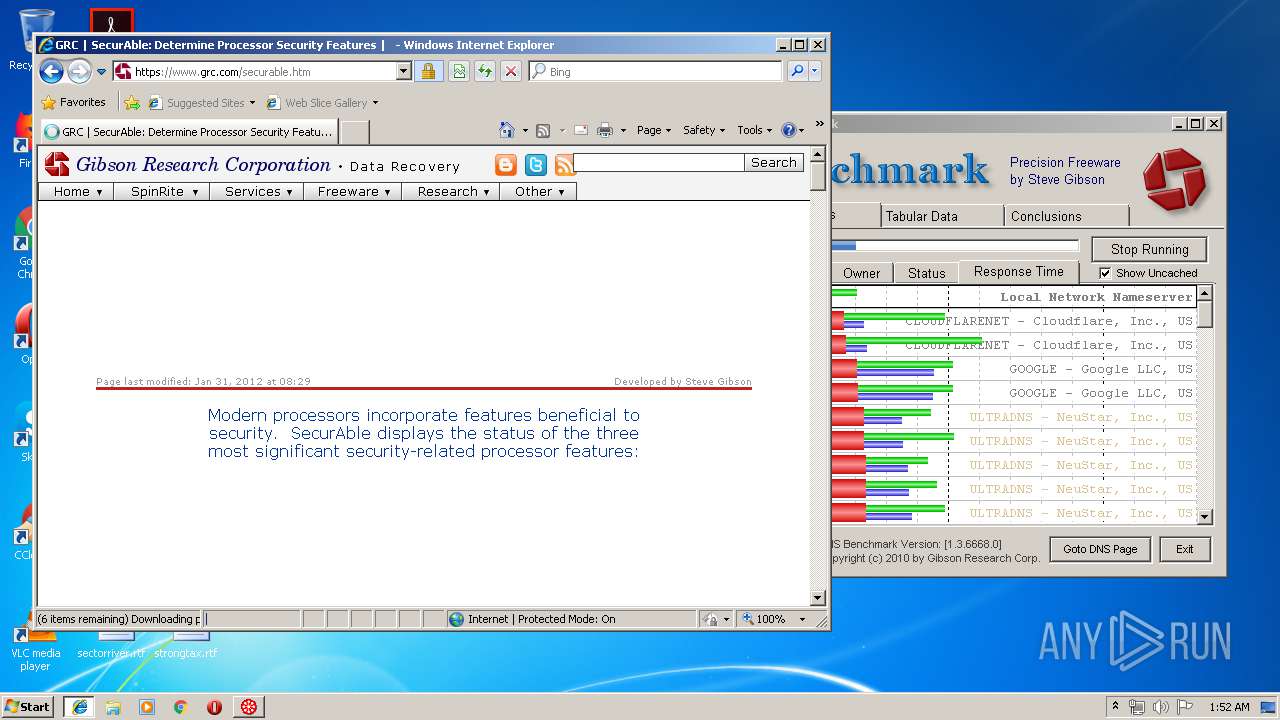Open the Home site menu
This screenshot has width=1280, height=720.
[x=78, y=191]
